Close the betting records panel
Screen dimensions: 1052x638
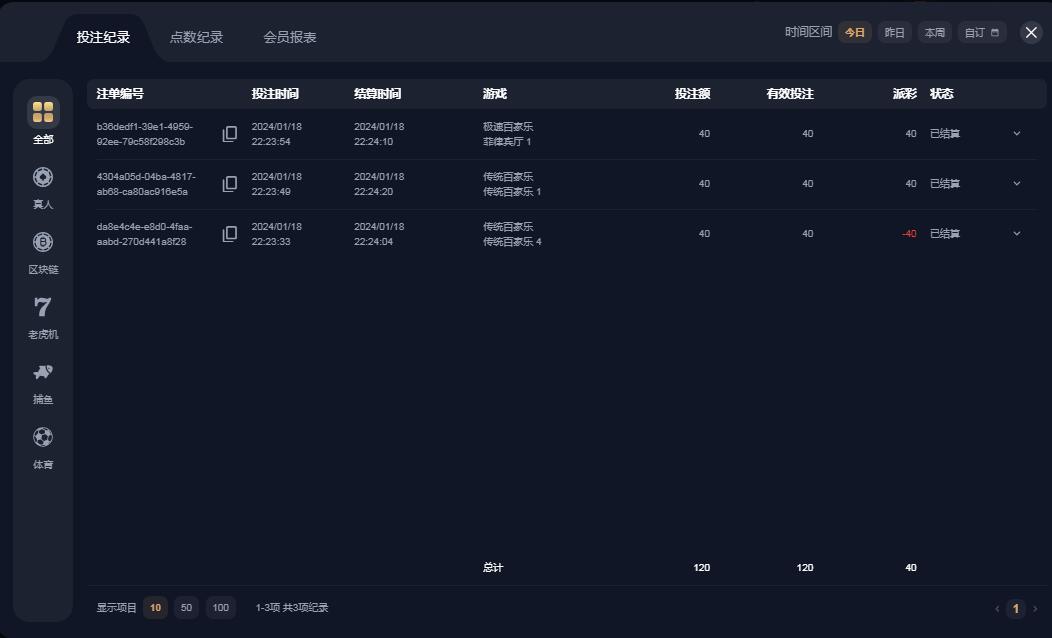click(1031, 32)
